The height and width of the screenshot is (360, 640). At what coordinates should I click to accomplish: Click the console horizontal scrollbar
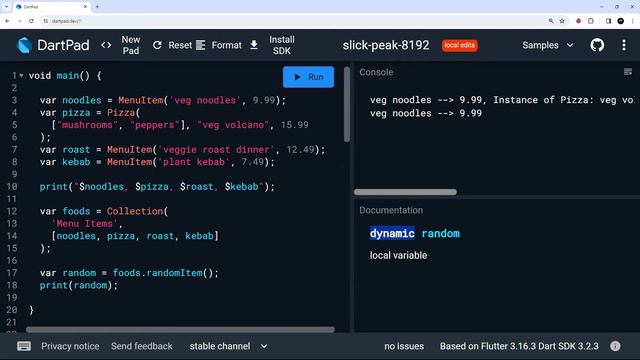pyautogui.click(x=405, y=192)
